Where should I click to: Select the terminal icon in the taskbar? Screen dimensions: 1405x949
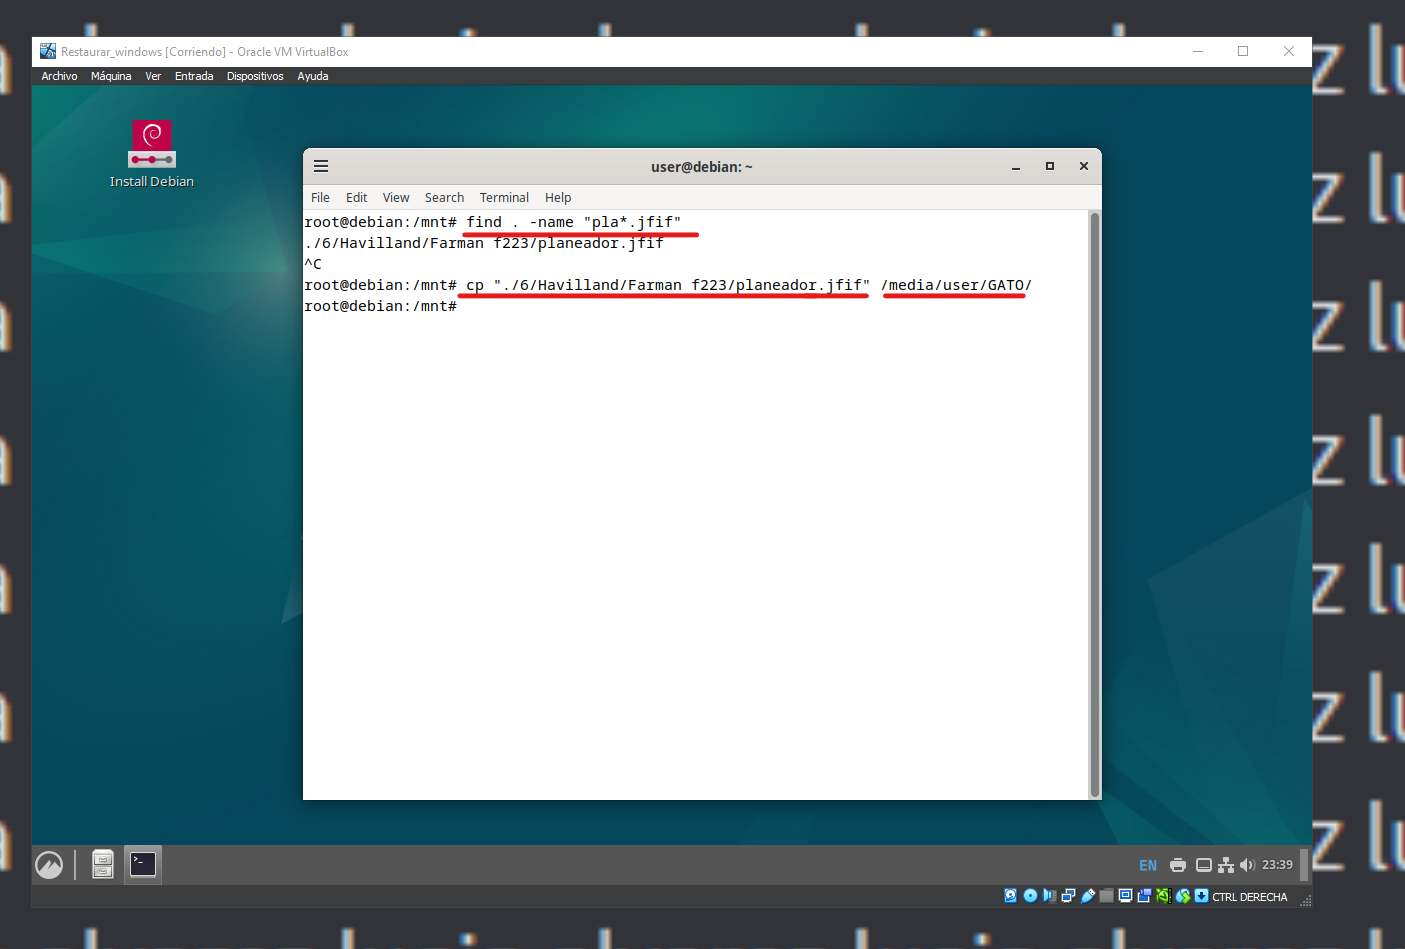coord(143,864)
